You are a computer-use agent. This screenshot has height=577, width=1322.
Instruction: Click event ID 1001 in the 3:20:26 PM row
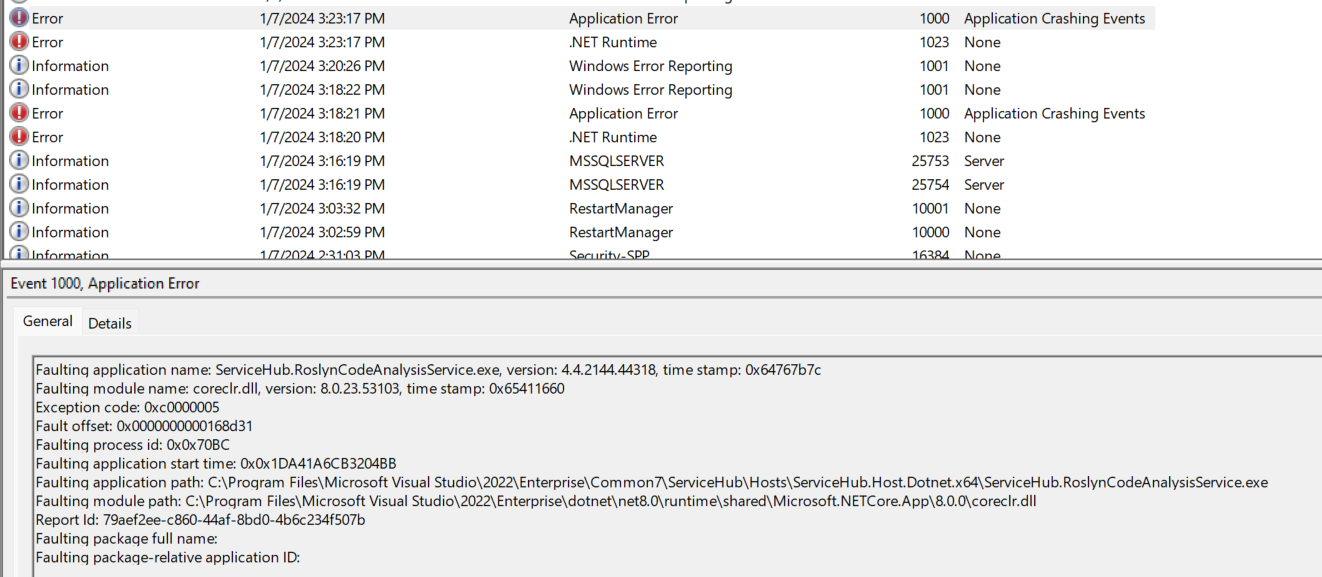(934, 66)
